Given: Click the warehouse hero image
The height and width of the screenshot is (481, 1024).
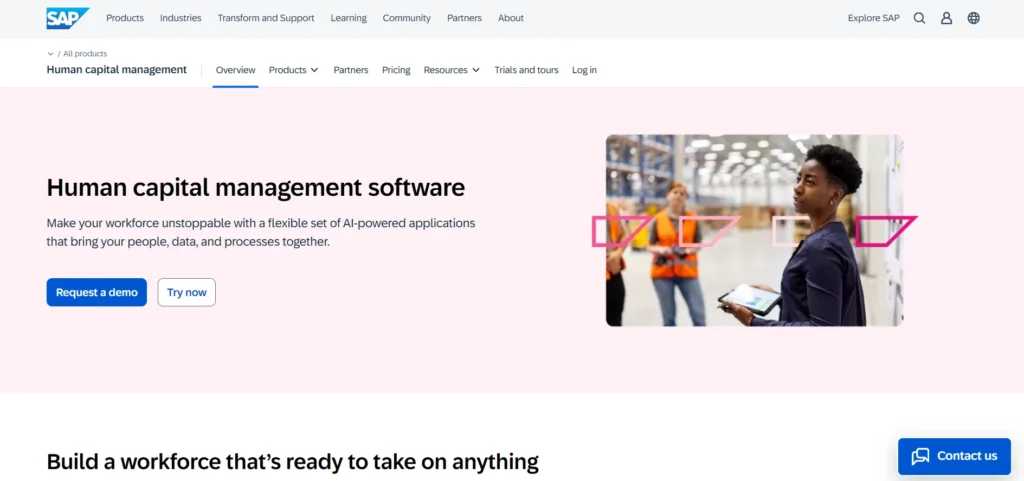Looking at the screenshot, I should tap(754, 230).
